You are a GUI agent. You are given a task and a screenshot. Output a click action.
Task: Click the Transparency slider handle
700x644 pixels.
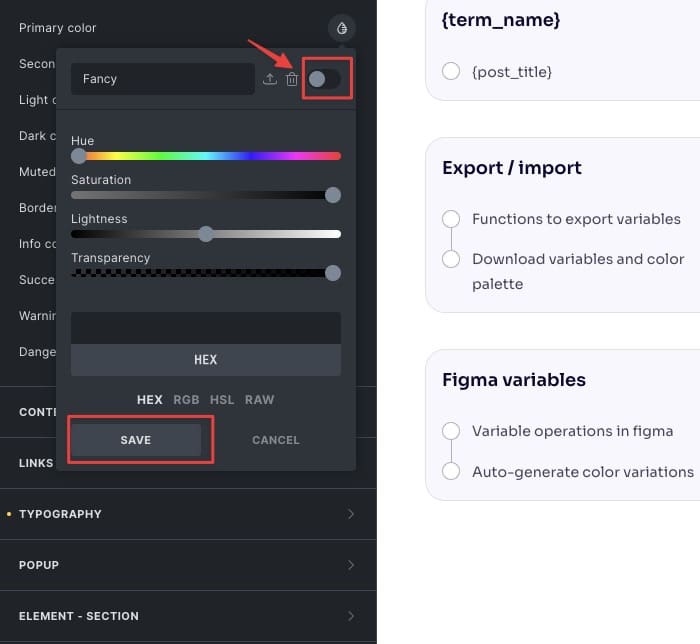(333, 273)
